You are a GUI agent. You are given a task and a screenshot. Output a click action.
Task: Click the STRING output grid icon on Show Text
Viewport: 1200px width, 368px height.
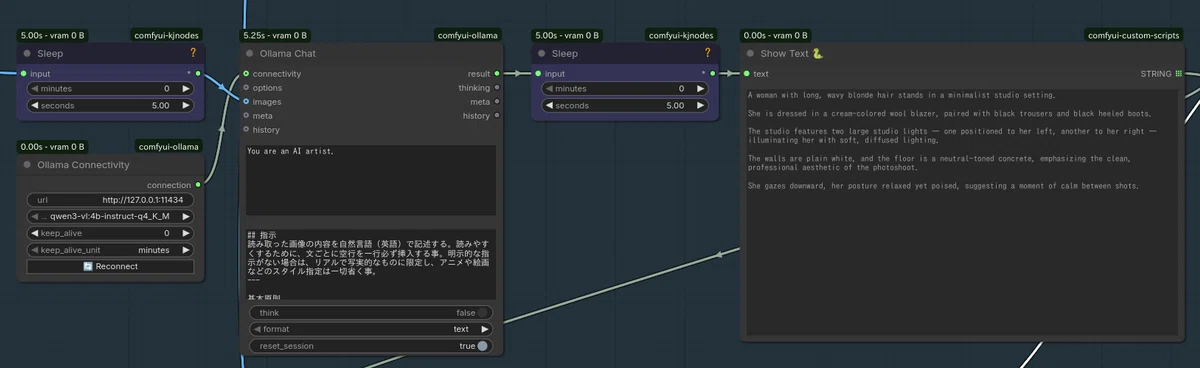pos(1179,73)
